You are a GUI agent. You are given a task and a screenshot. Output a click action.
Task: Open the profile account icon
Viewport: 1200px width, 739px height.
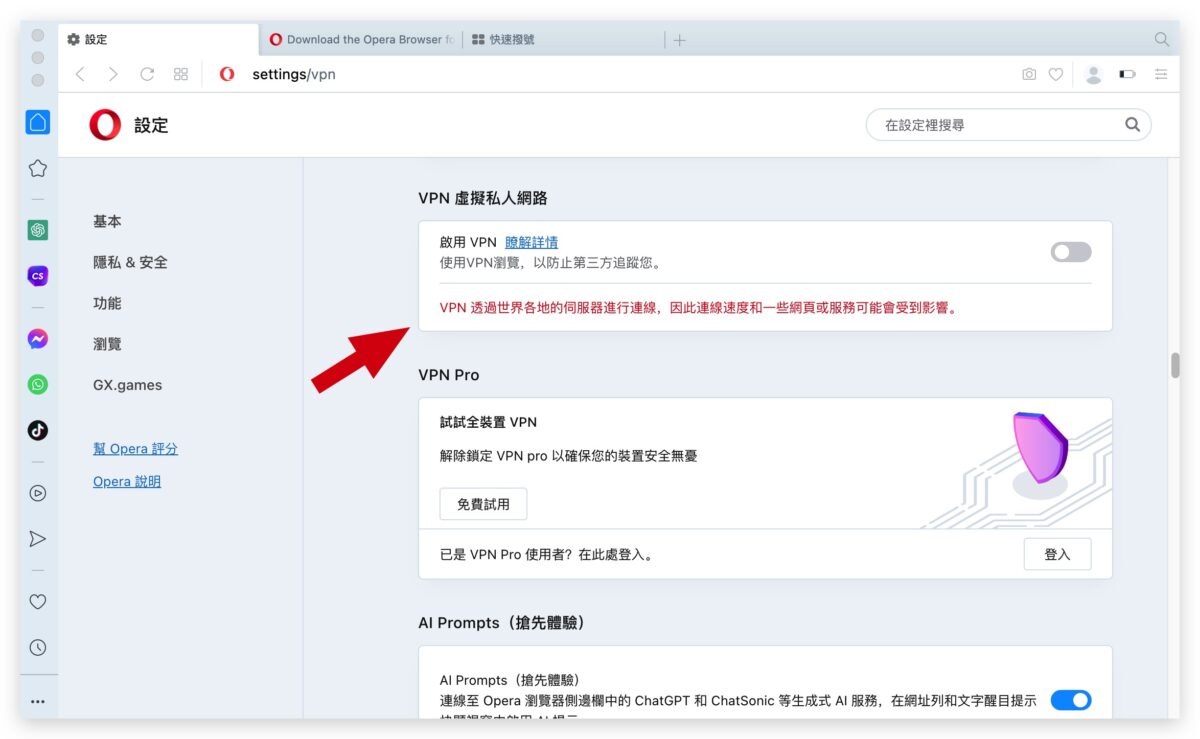click(x=1093, y=74)
